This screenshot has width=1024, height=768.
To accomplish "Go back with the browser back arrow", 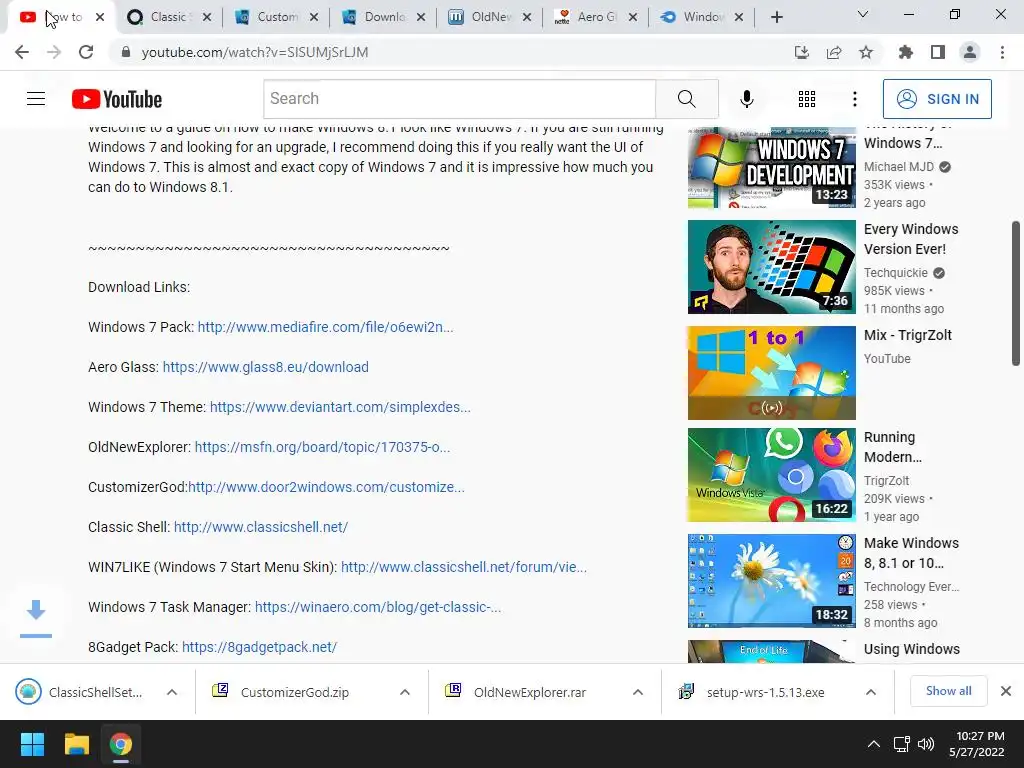I will pos(22,52).
